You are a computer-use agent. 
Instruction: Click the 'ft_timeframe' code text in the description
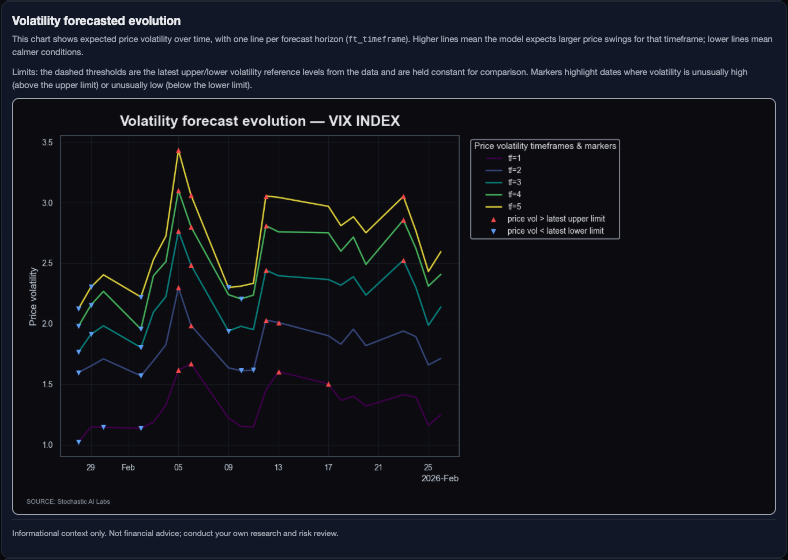coord(376,39)
